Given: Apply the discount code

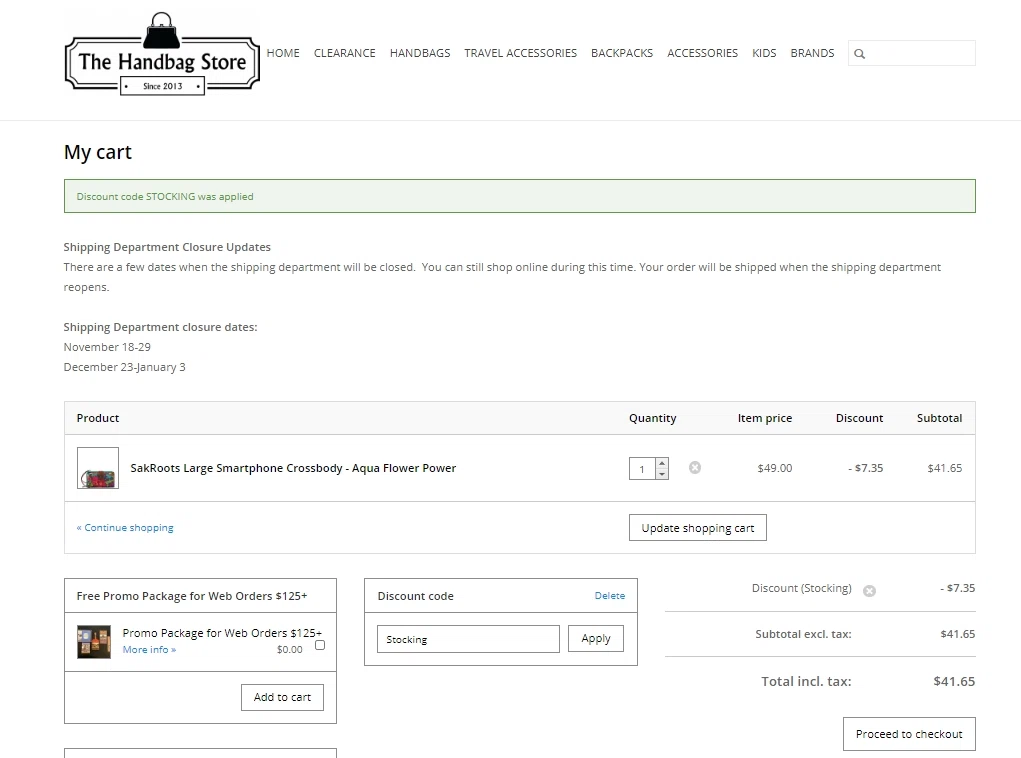Looking at the screenshot, I should (596, 638).
